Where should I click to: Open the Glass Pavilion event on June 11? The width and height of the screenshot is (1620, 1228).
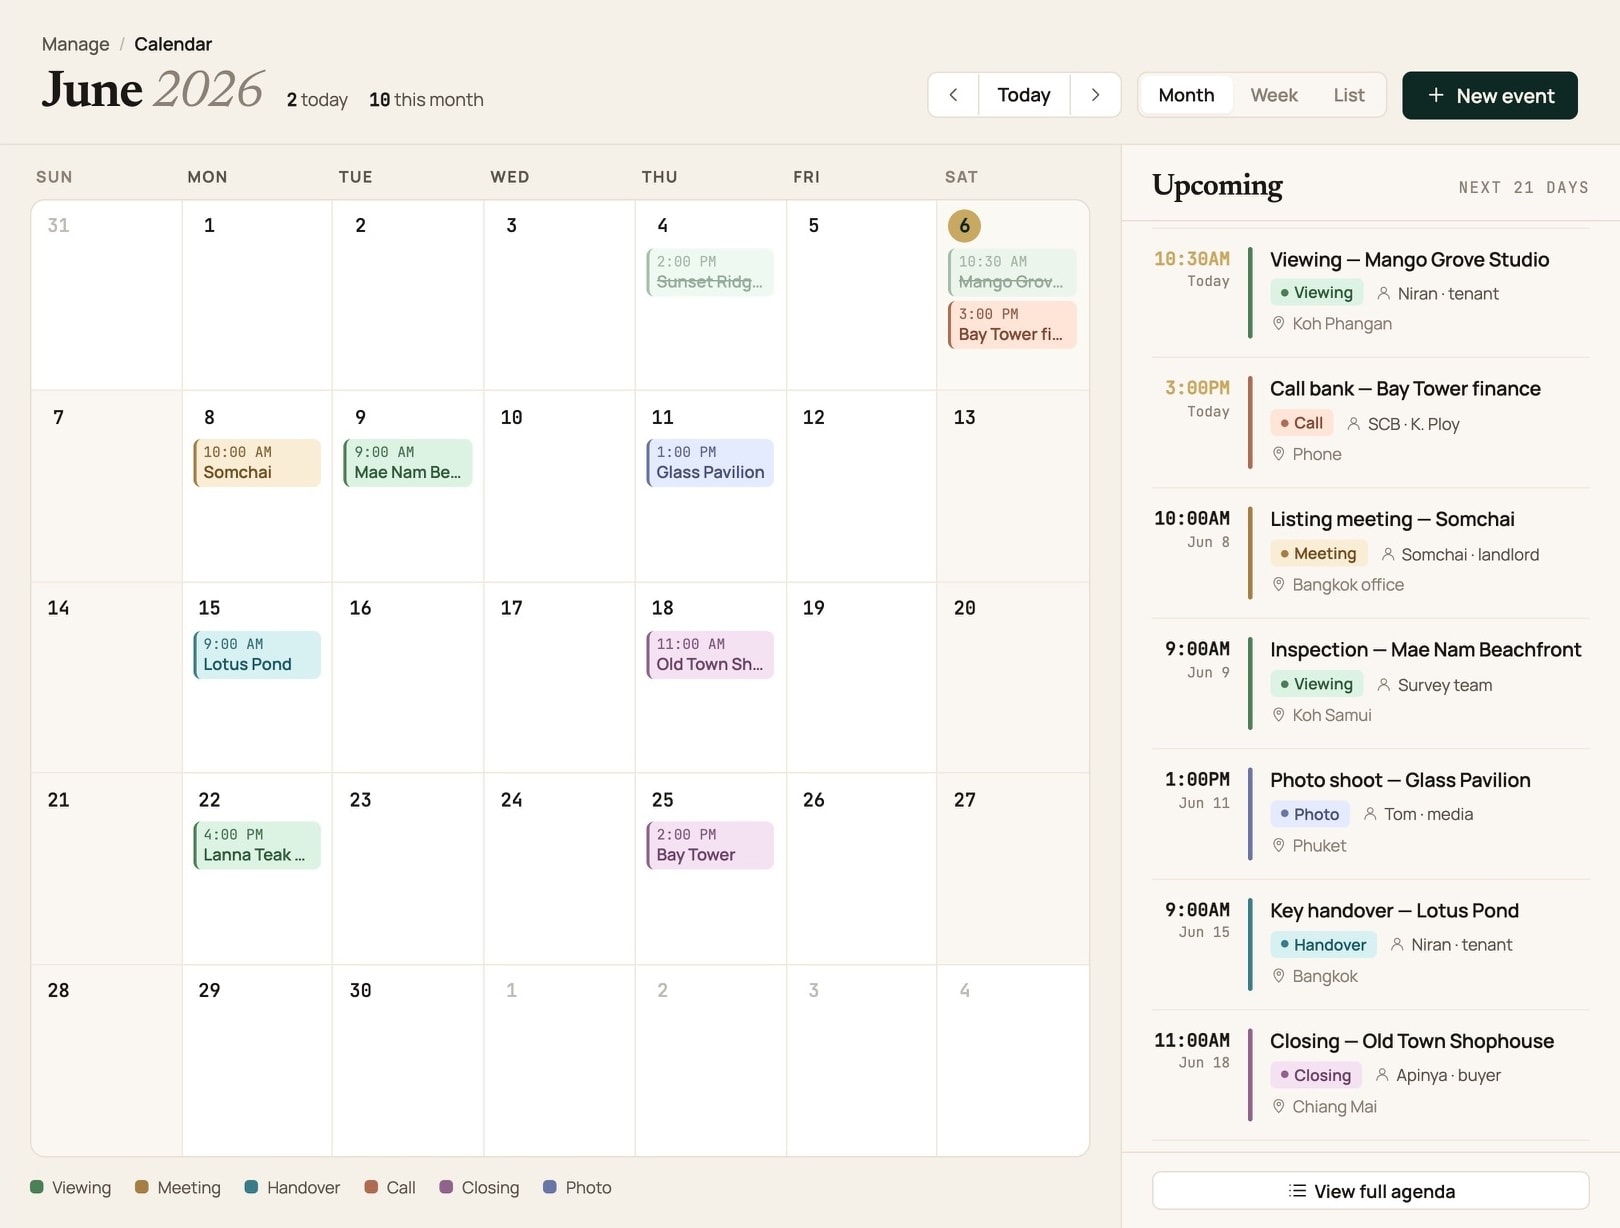(x=710, y=462)
